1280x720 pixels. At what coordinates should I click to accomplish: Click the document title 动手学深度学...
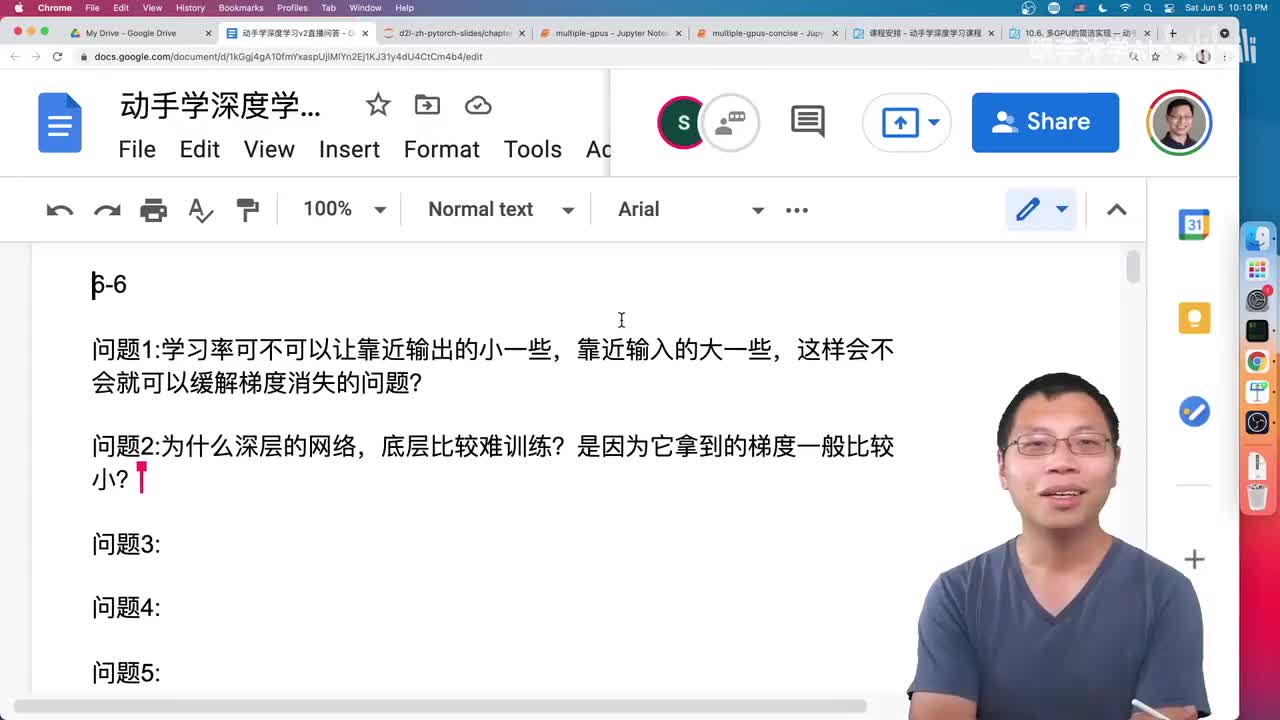[x=220, y=106]
